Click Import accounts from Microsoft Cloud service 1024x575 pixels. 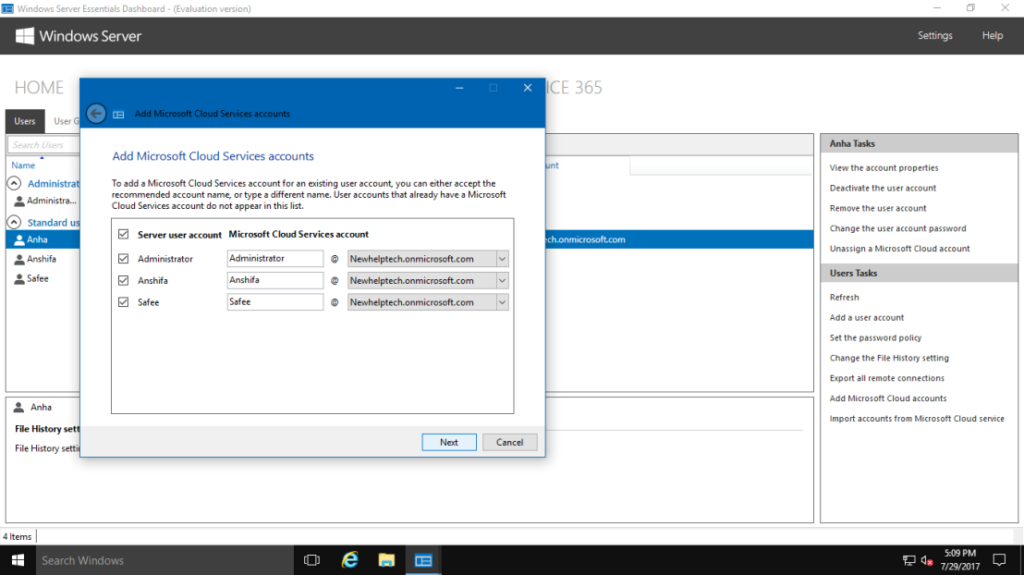917,419
